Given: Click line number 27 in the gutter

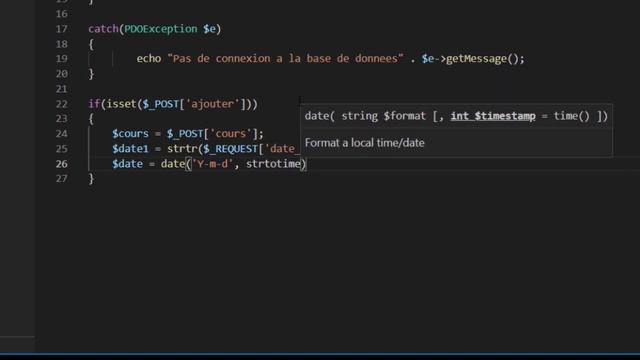Looking at the screenshot, I should [62, 179].
